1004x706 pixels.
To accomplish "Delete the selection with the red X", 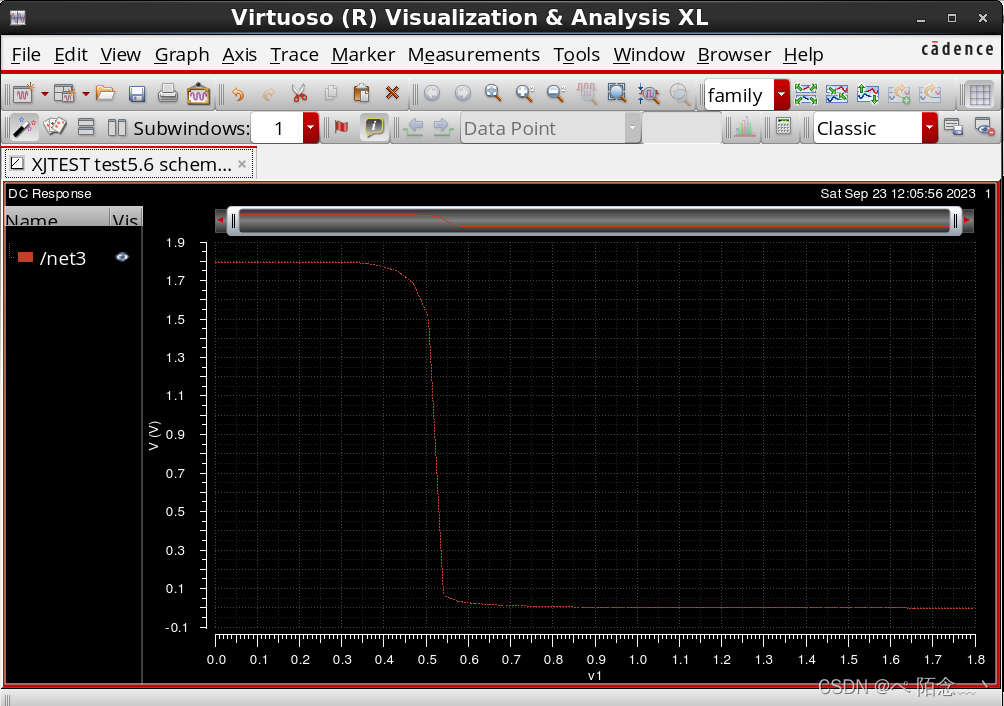I will [x=393, y=93].
